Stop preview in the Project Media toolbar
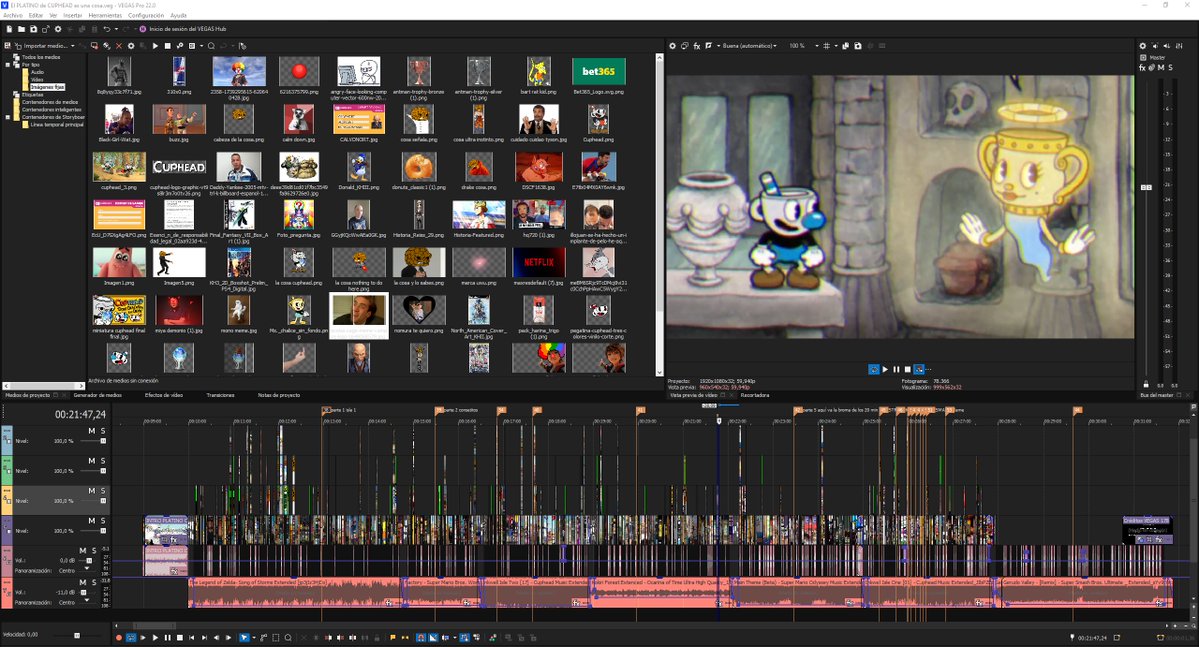Image resolution: width=1199 pixels, height=647 pixels. (x=167, y=46)
